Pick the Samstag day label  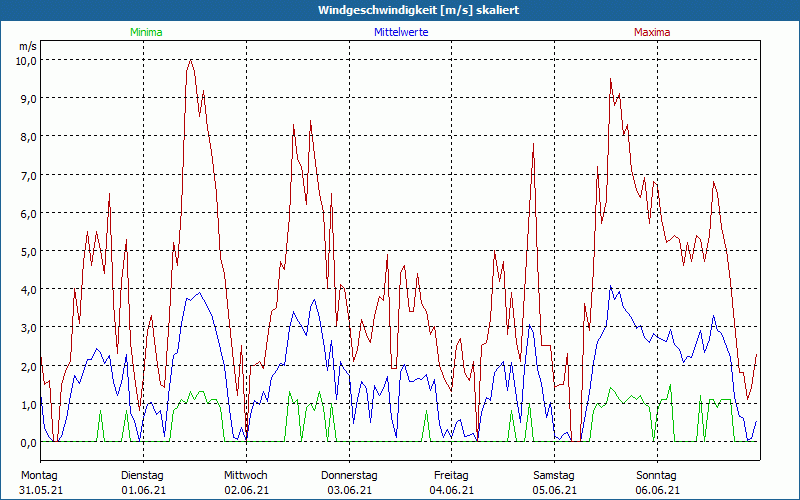pos(554,475)
